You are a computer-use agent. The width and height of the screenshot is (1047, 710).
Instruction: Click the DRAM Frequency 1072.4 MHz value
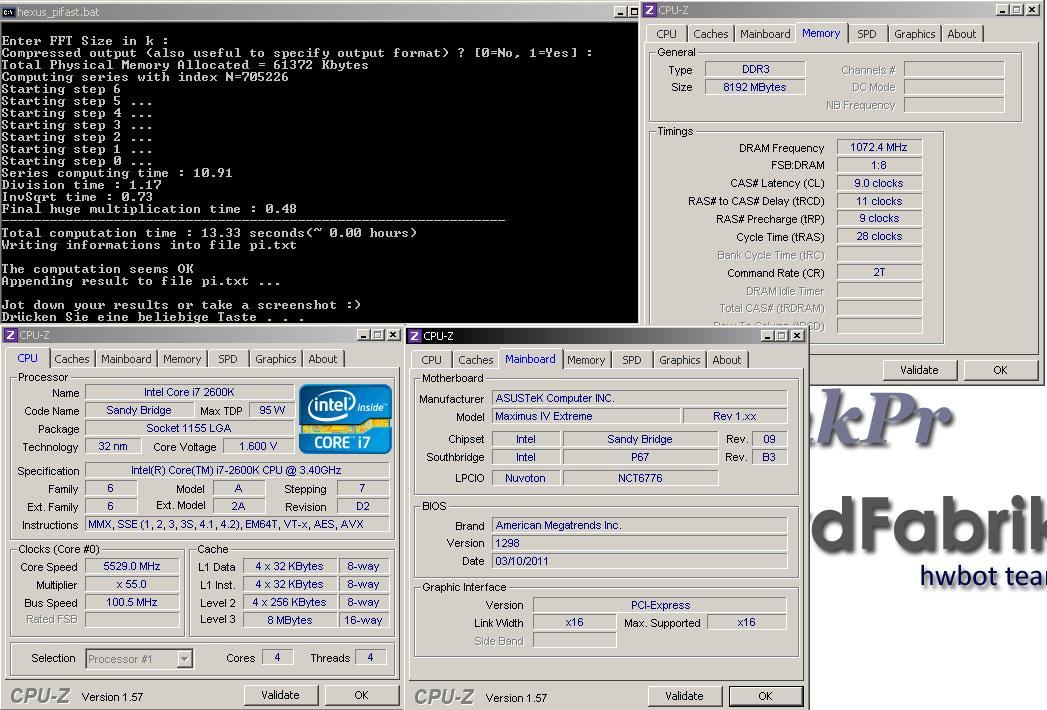click(x=879, y=147)
